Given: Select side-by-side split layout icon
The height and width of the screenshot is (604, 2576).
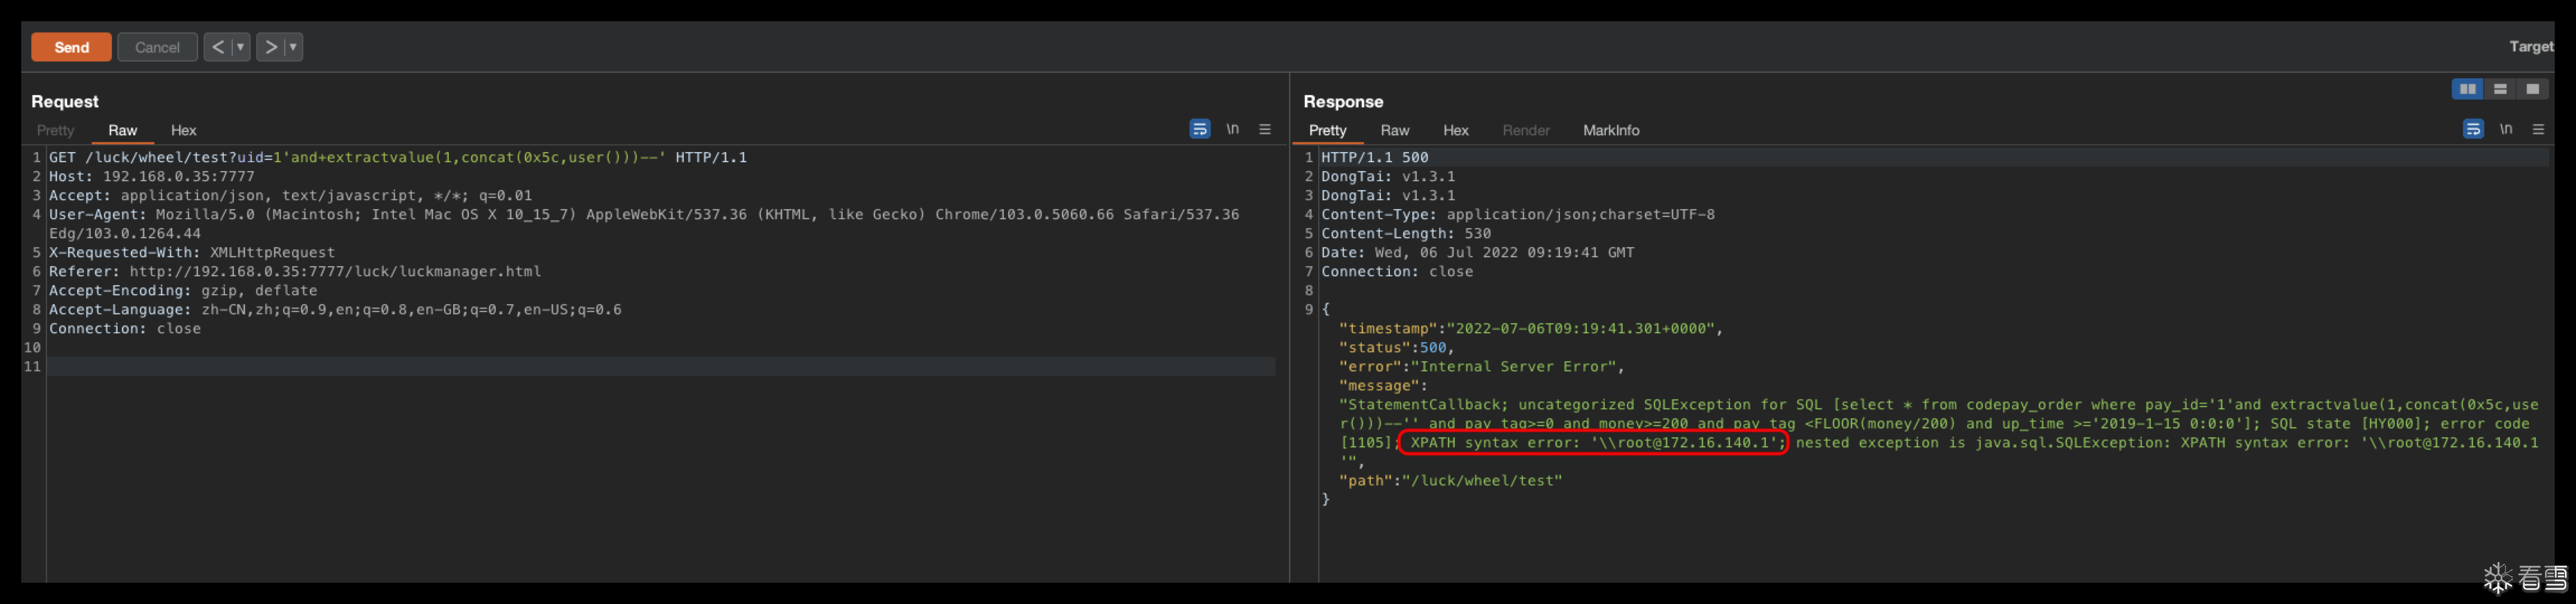Looking at the screenshot, I should [x=2467, y=89].
